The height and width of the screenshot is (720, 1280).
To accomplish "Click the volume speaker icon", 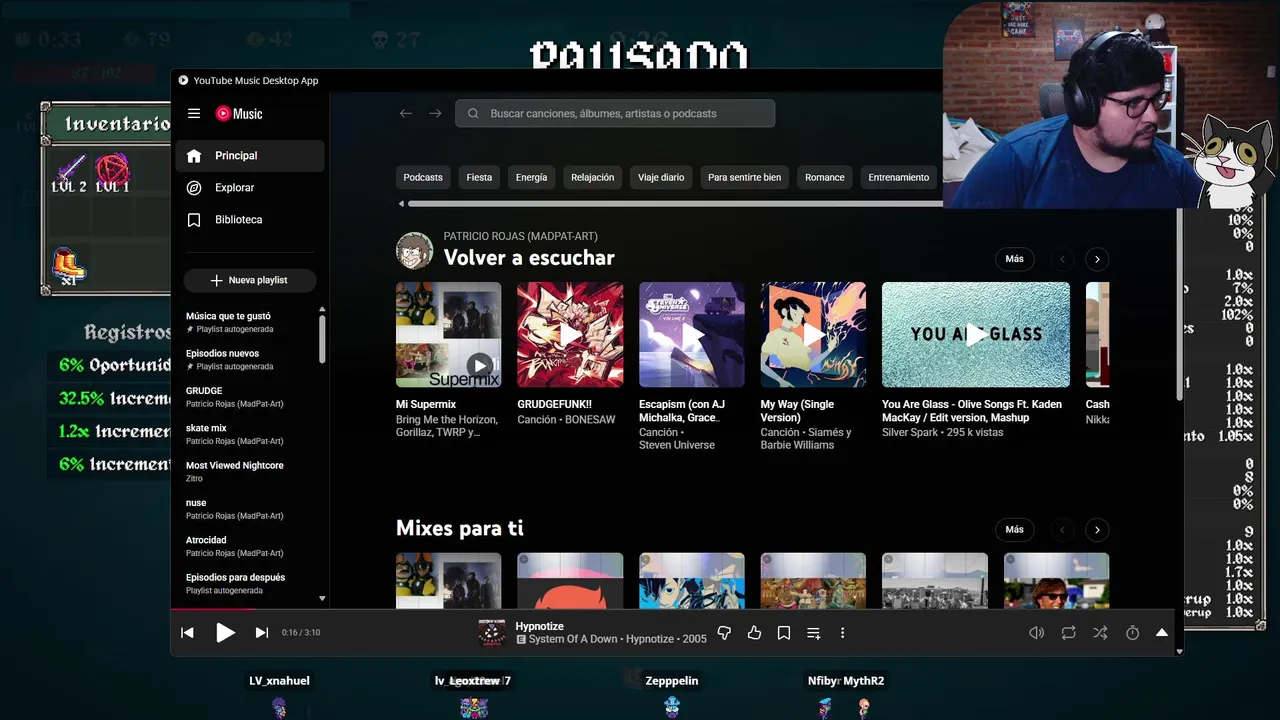I will coord(1037,633).
